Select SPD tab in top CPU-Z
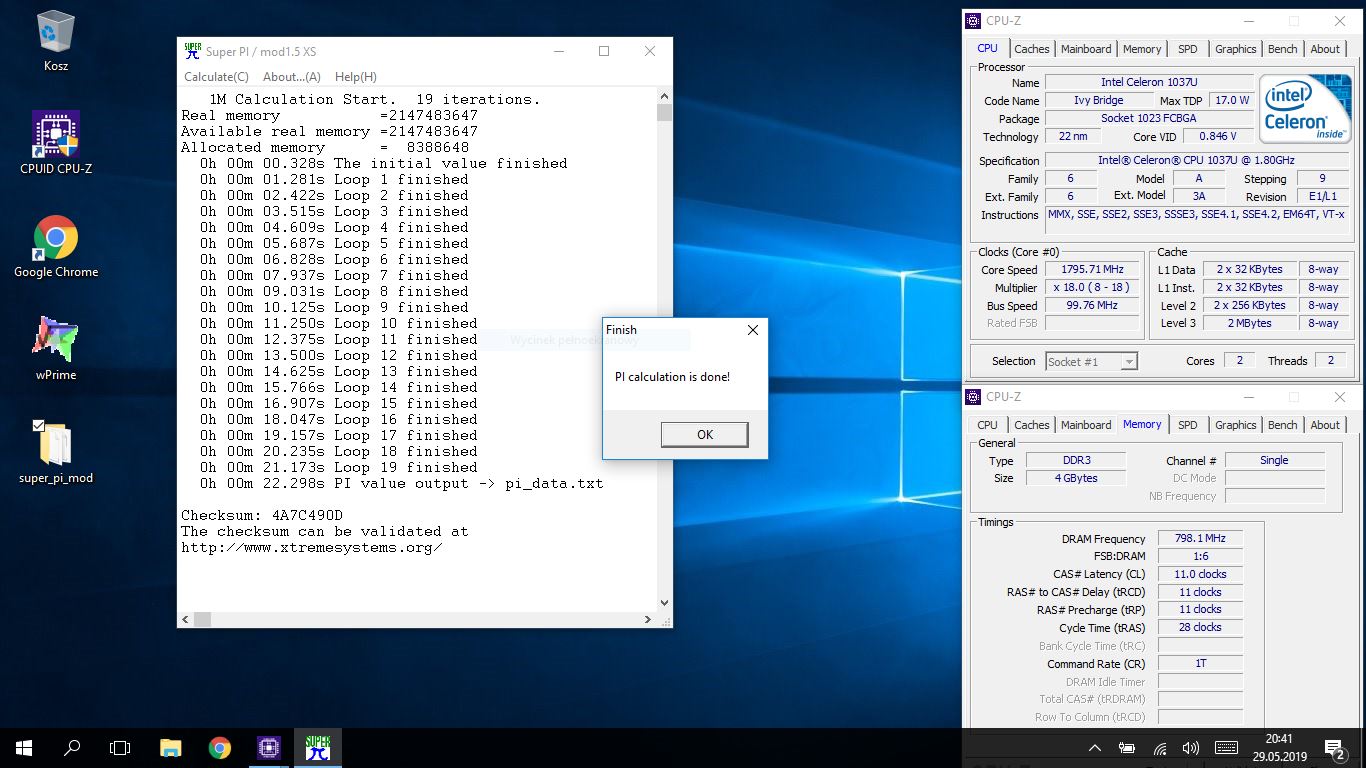 (1187, 49)
